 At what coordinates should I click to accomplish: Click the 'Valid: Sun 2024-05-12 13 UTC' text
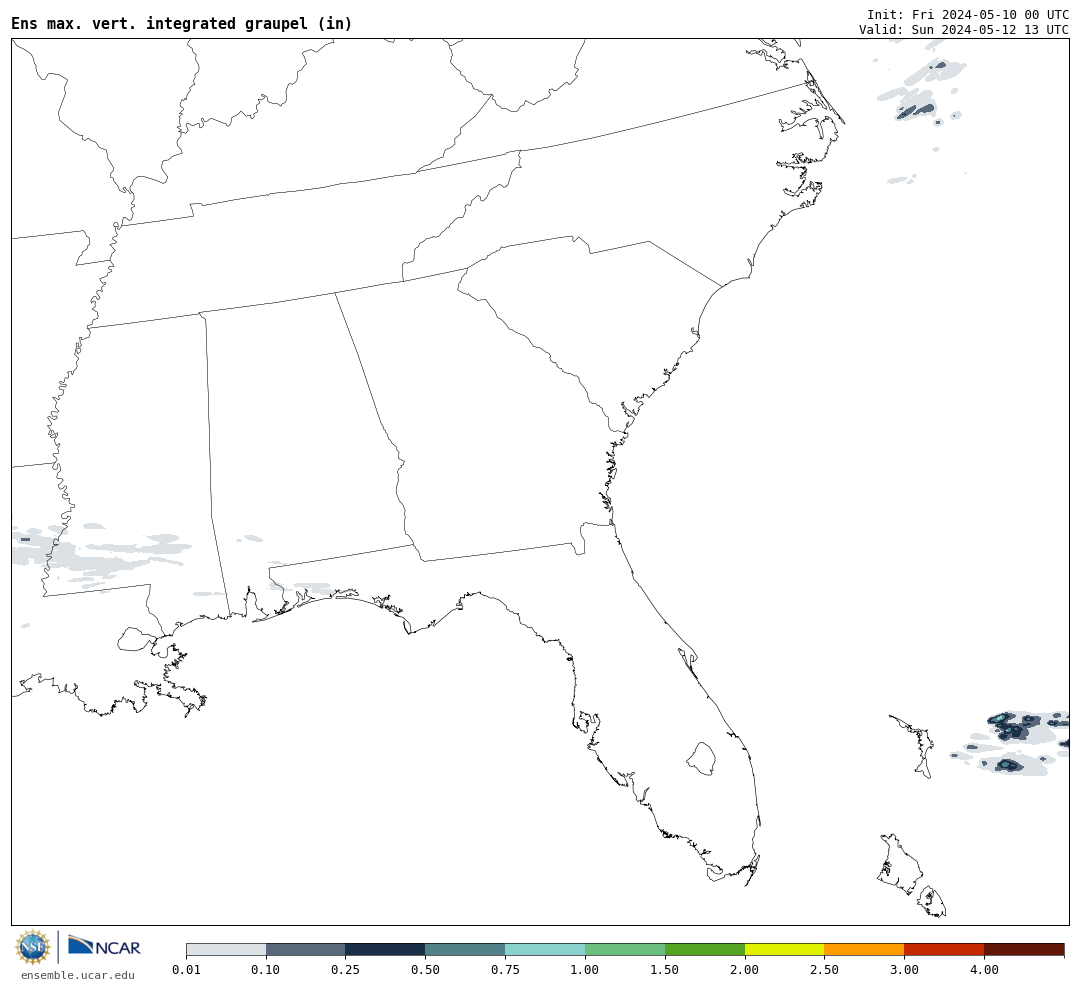click(964, 30)
